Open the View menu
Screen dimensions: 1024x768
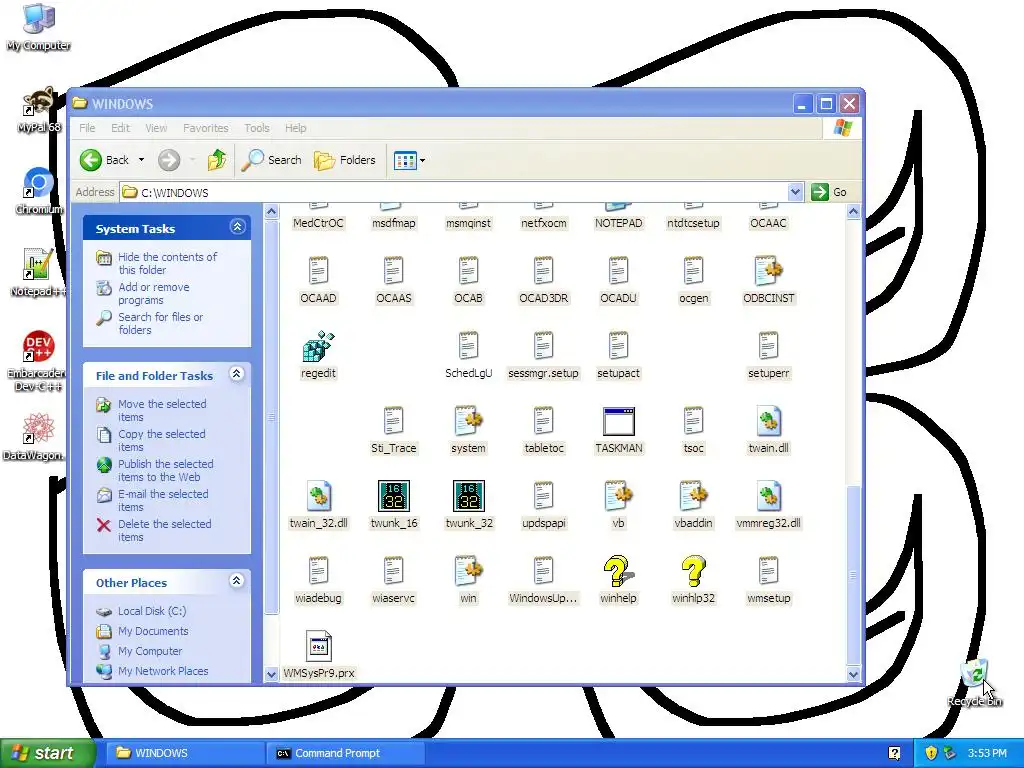pyautogui.click(x=156, y=128)
